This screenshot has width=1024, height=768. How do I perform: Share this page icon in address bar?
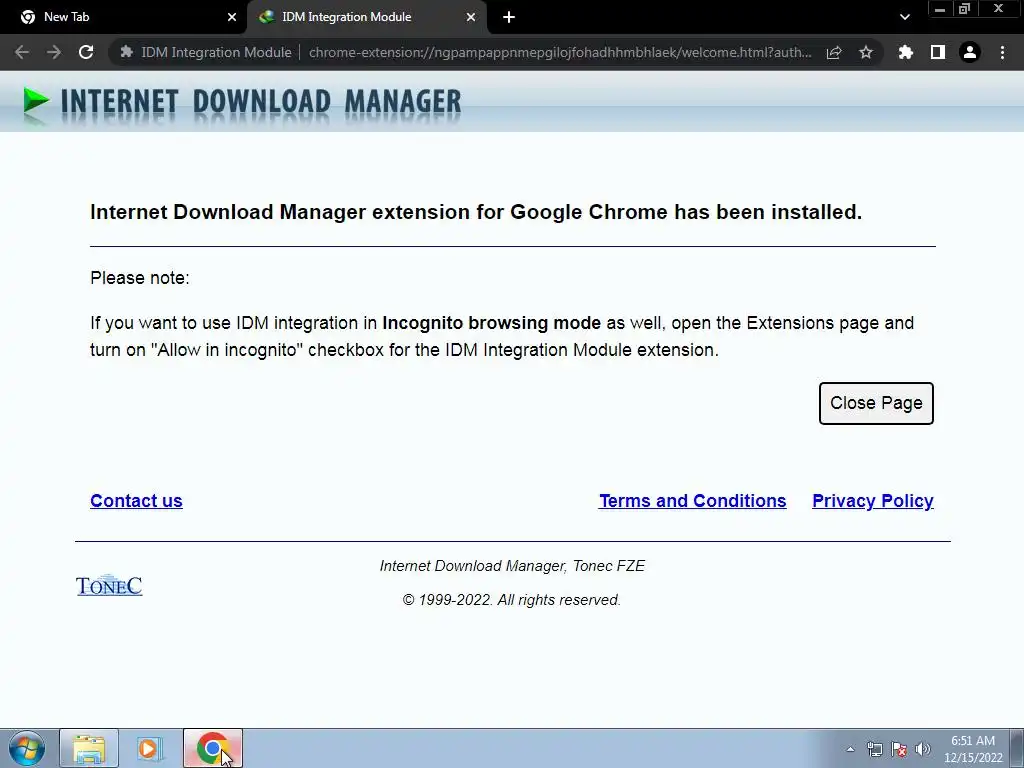click(834, 52)
